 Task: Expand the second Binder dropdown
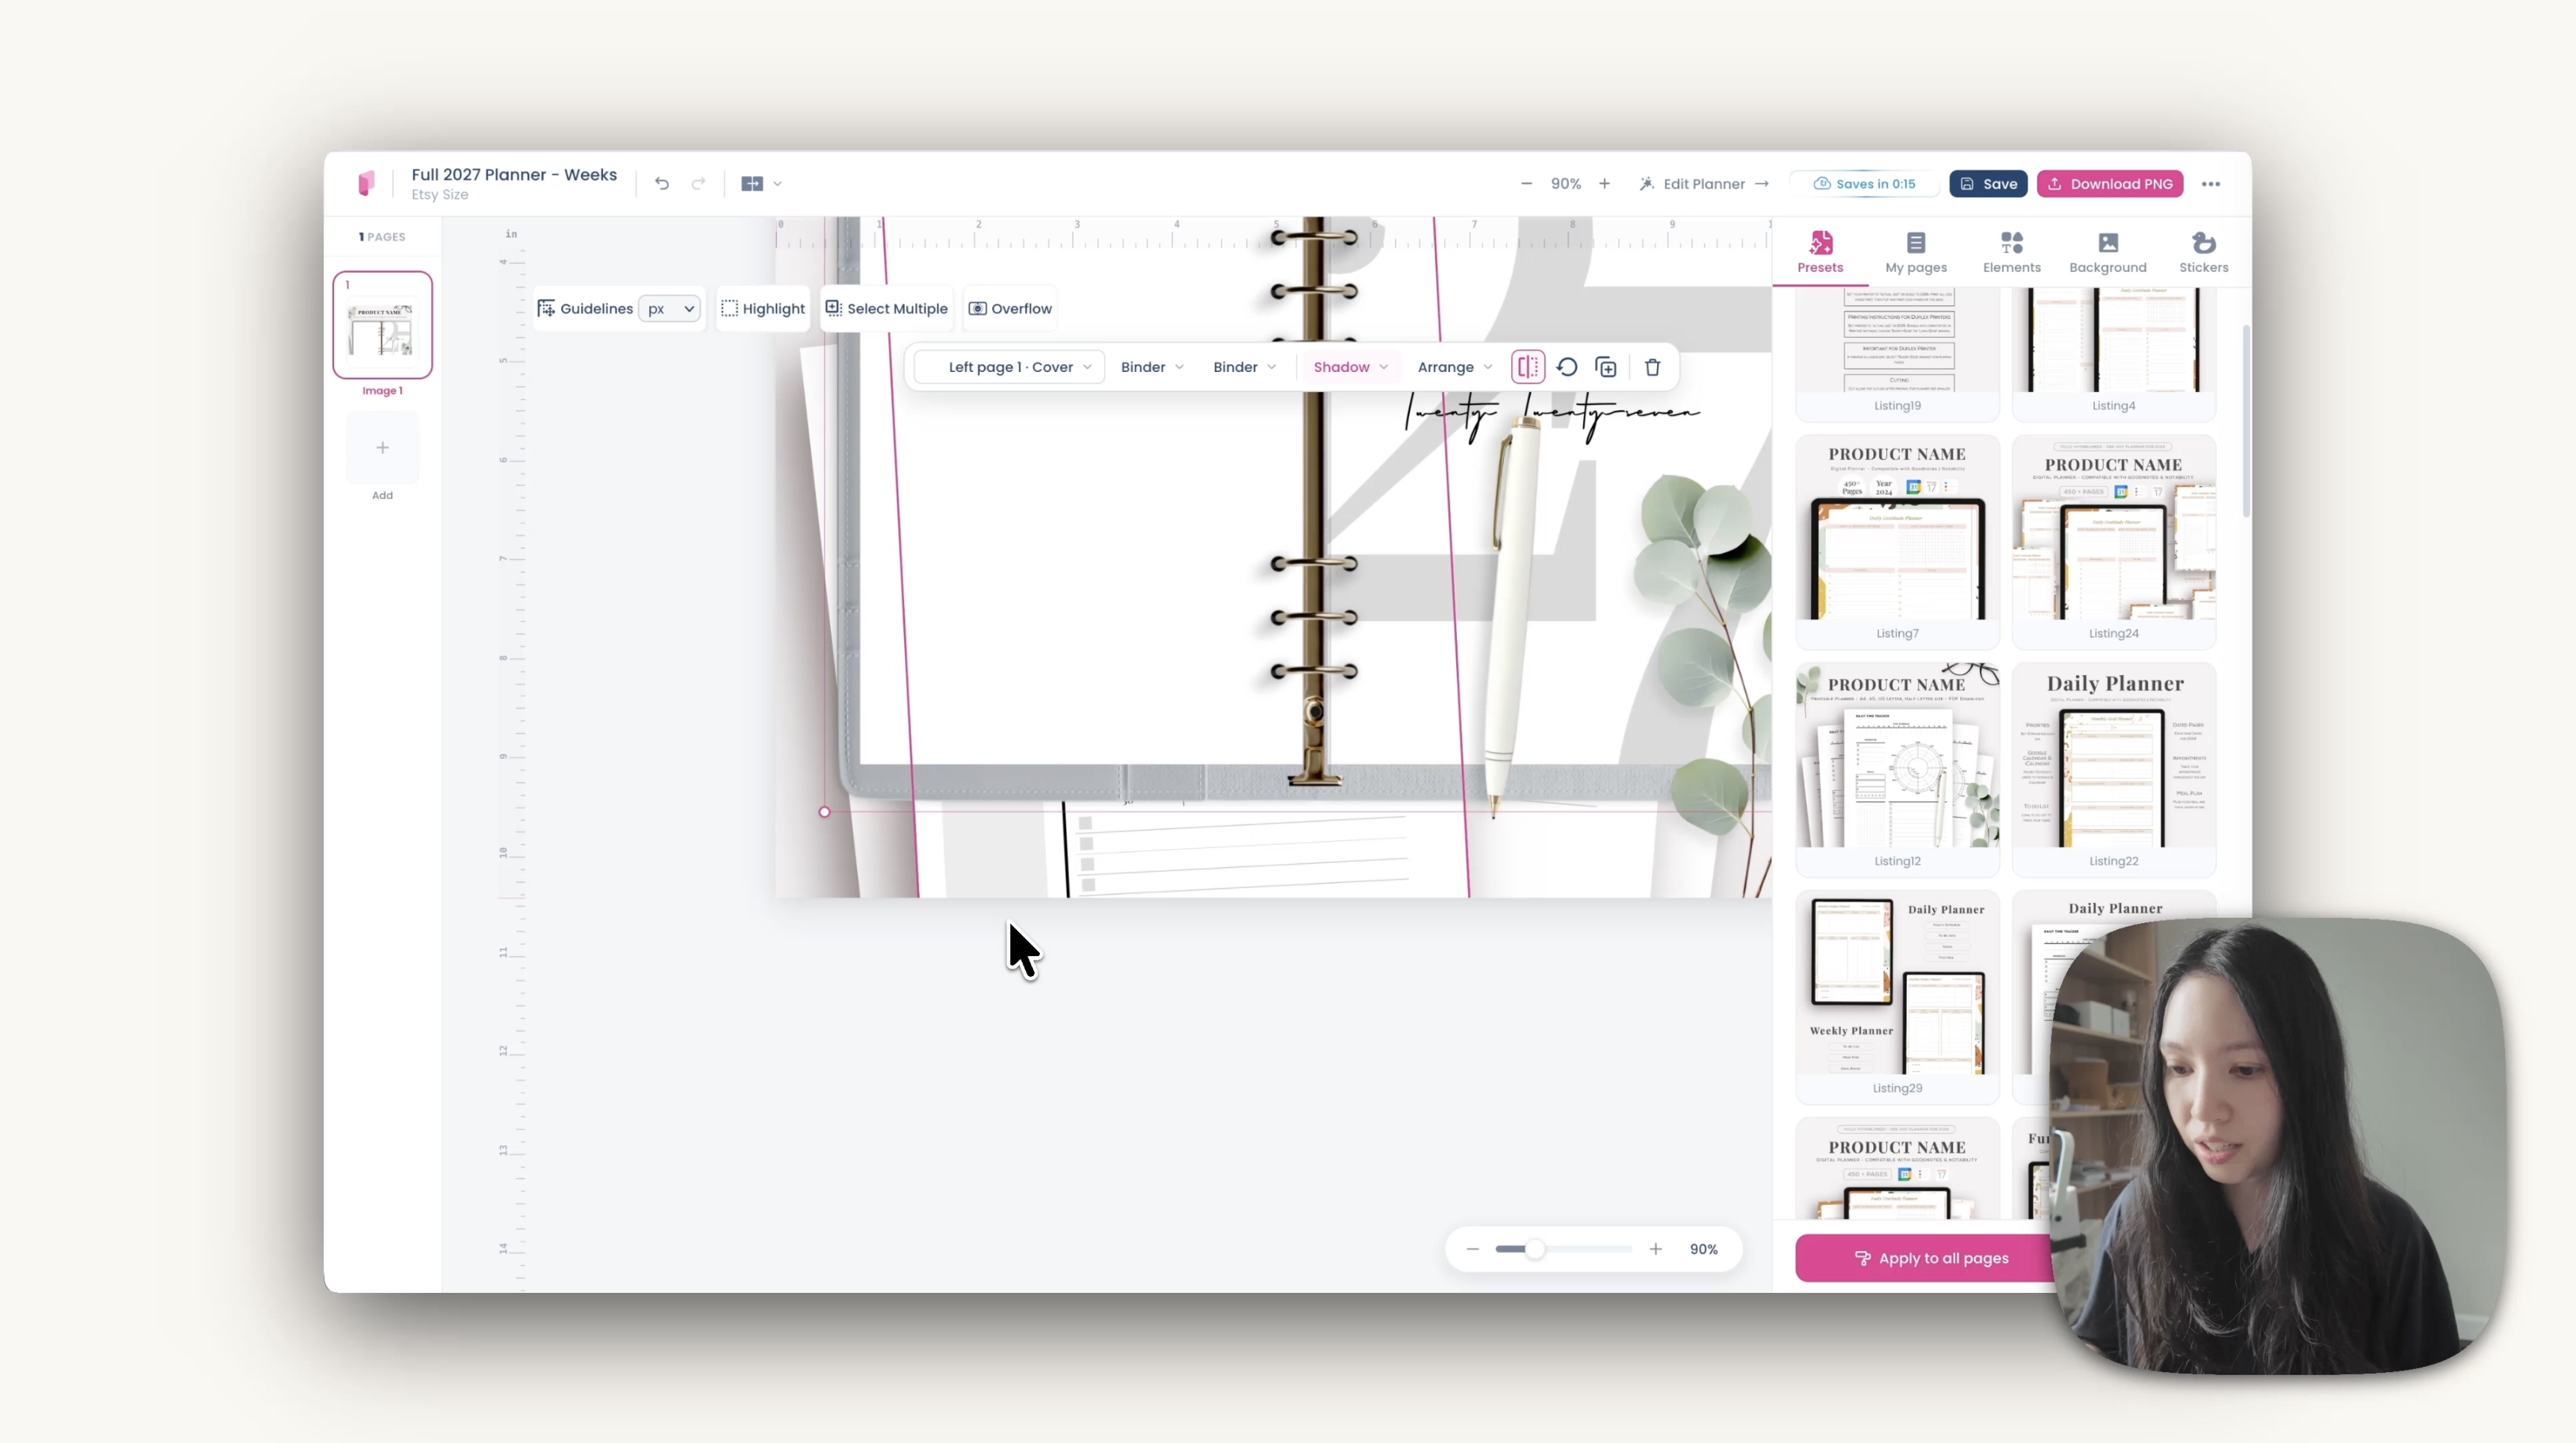click(x=1244, y=367)
